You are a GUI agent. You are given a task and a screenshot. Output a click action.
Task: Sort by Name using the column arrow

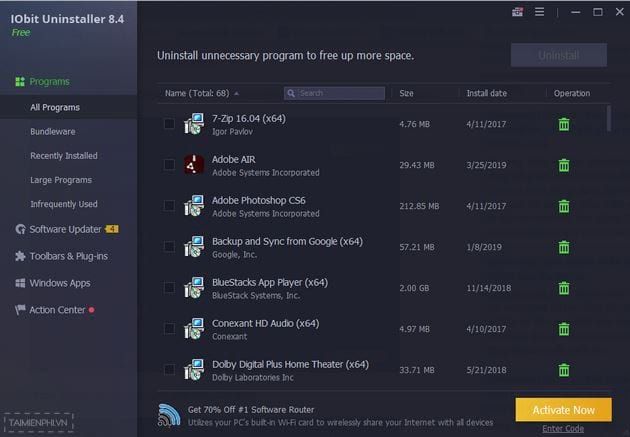pyautogui.click(x=237, y=94)
